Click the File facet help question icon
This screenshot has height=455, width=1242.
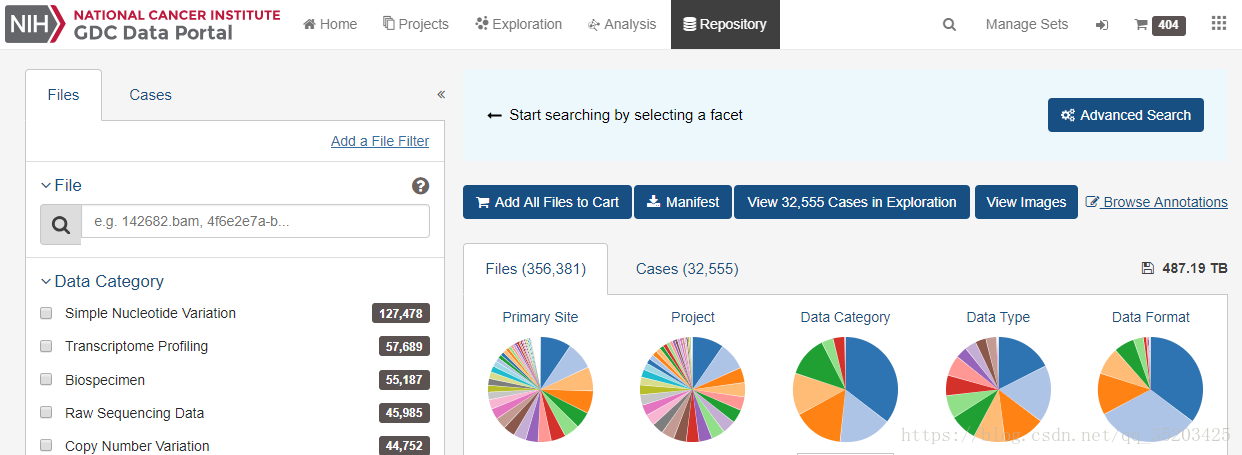tap(420, 186)
